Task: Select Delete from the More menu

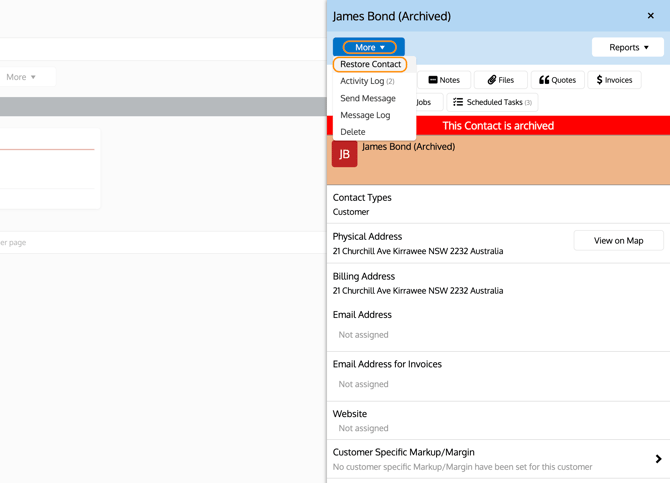Action: pyautogui.click(x=353, y=132)
